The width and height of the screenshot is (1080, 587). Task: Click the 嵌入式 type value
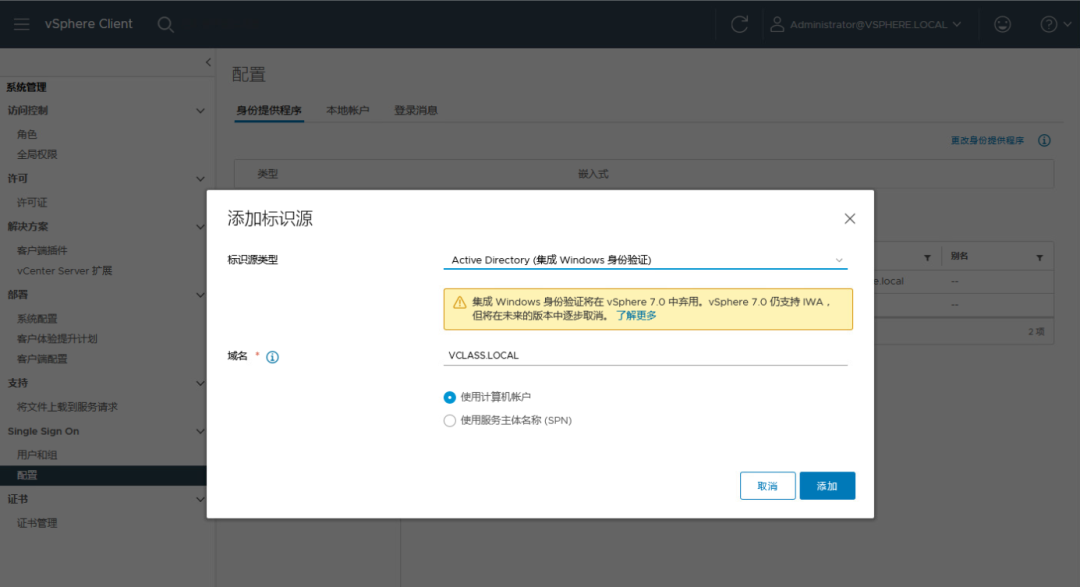click(593, 174)
